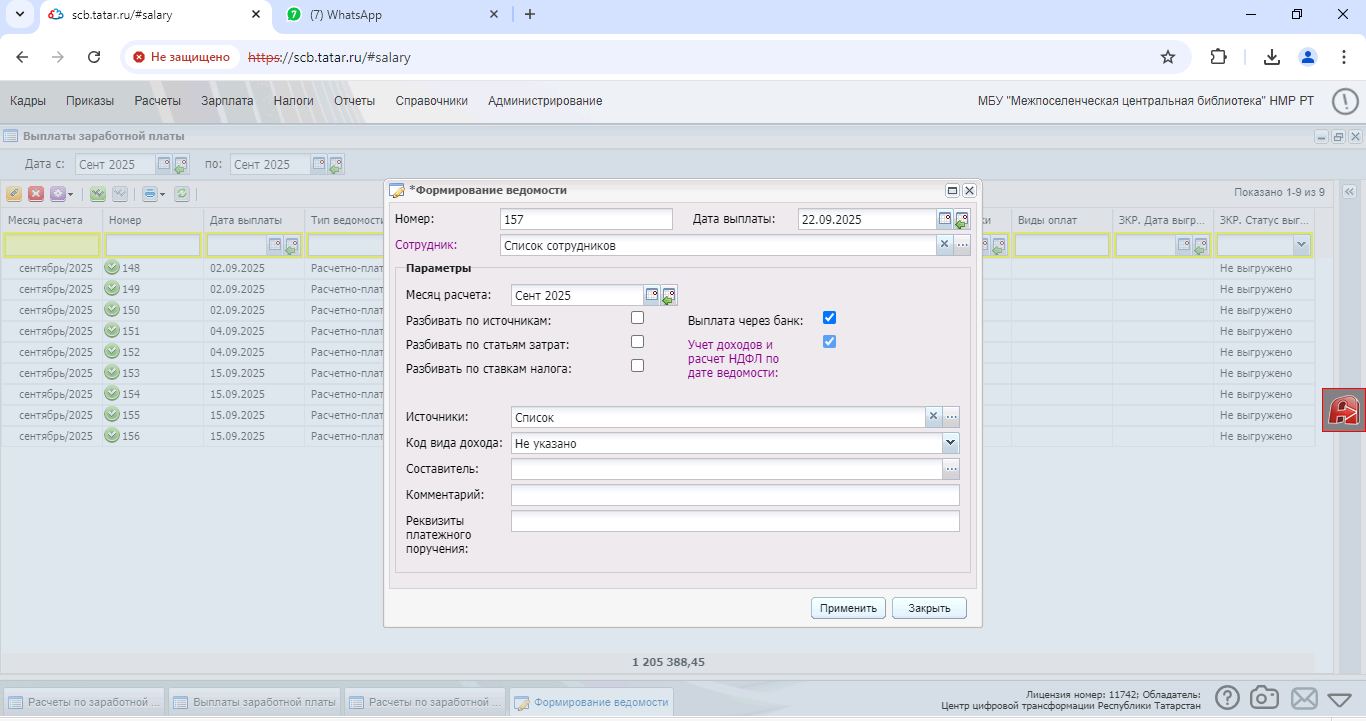Toggle 'Разбивать по статьям затрат' checkbox
This screenshot has height=721, width=1366.
(x=637, y=342)
